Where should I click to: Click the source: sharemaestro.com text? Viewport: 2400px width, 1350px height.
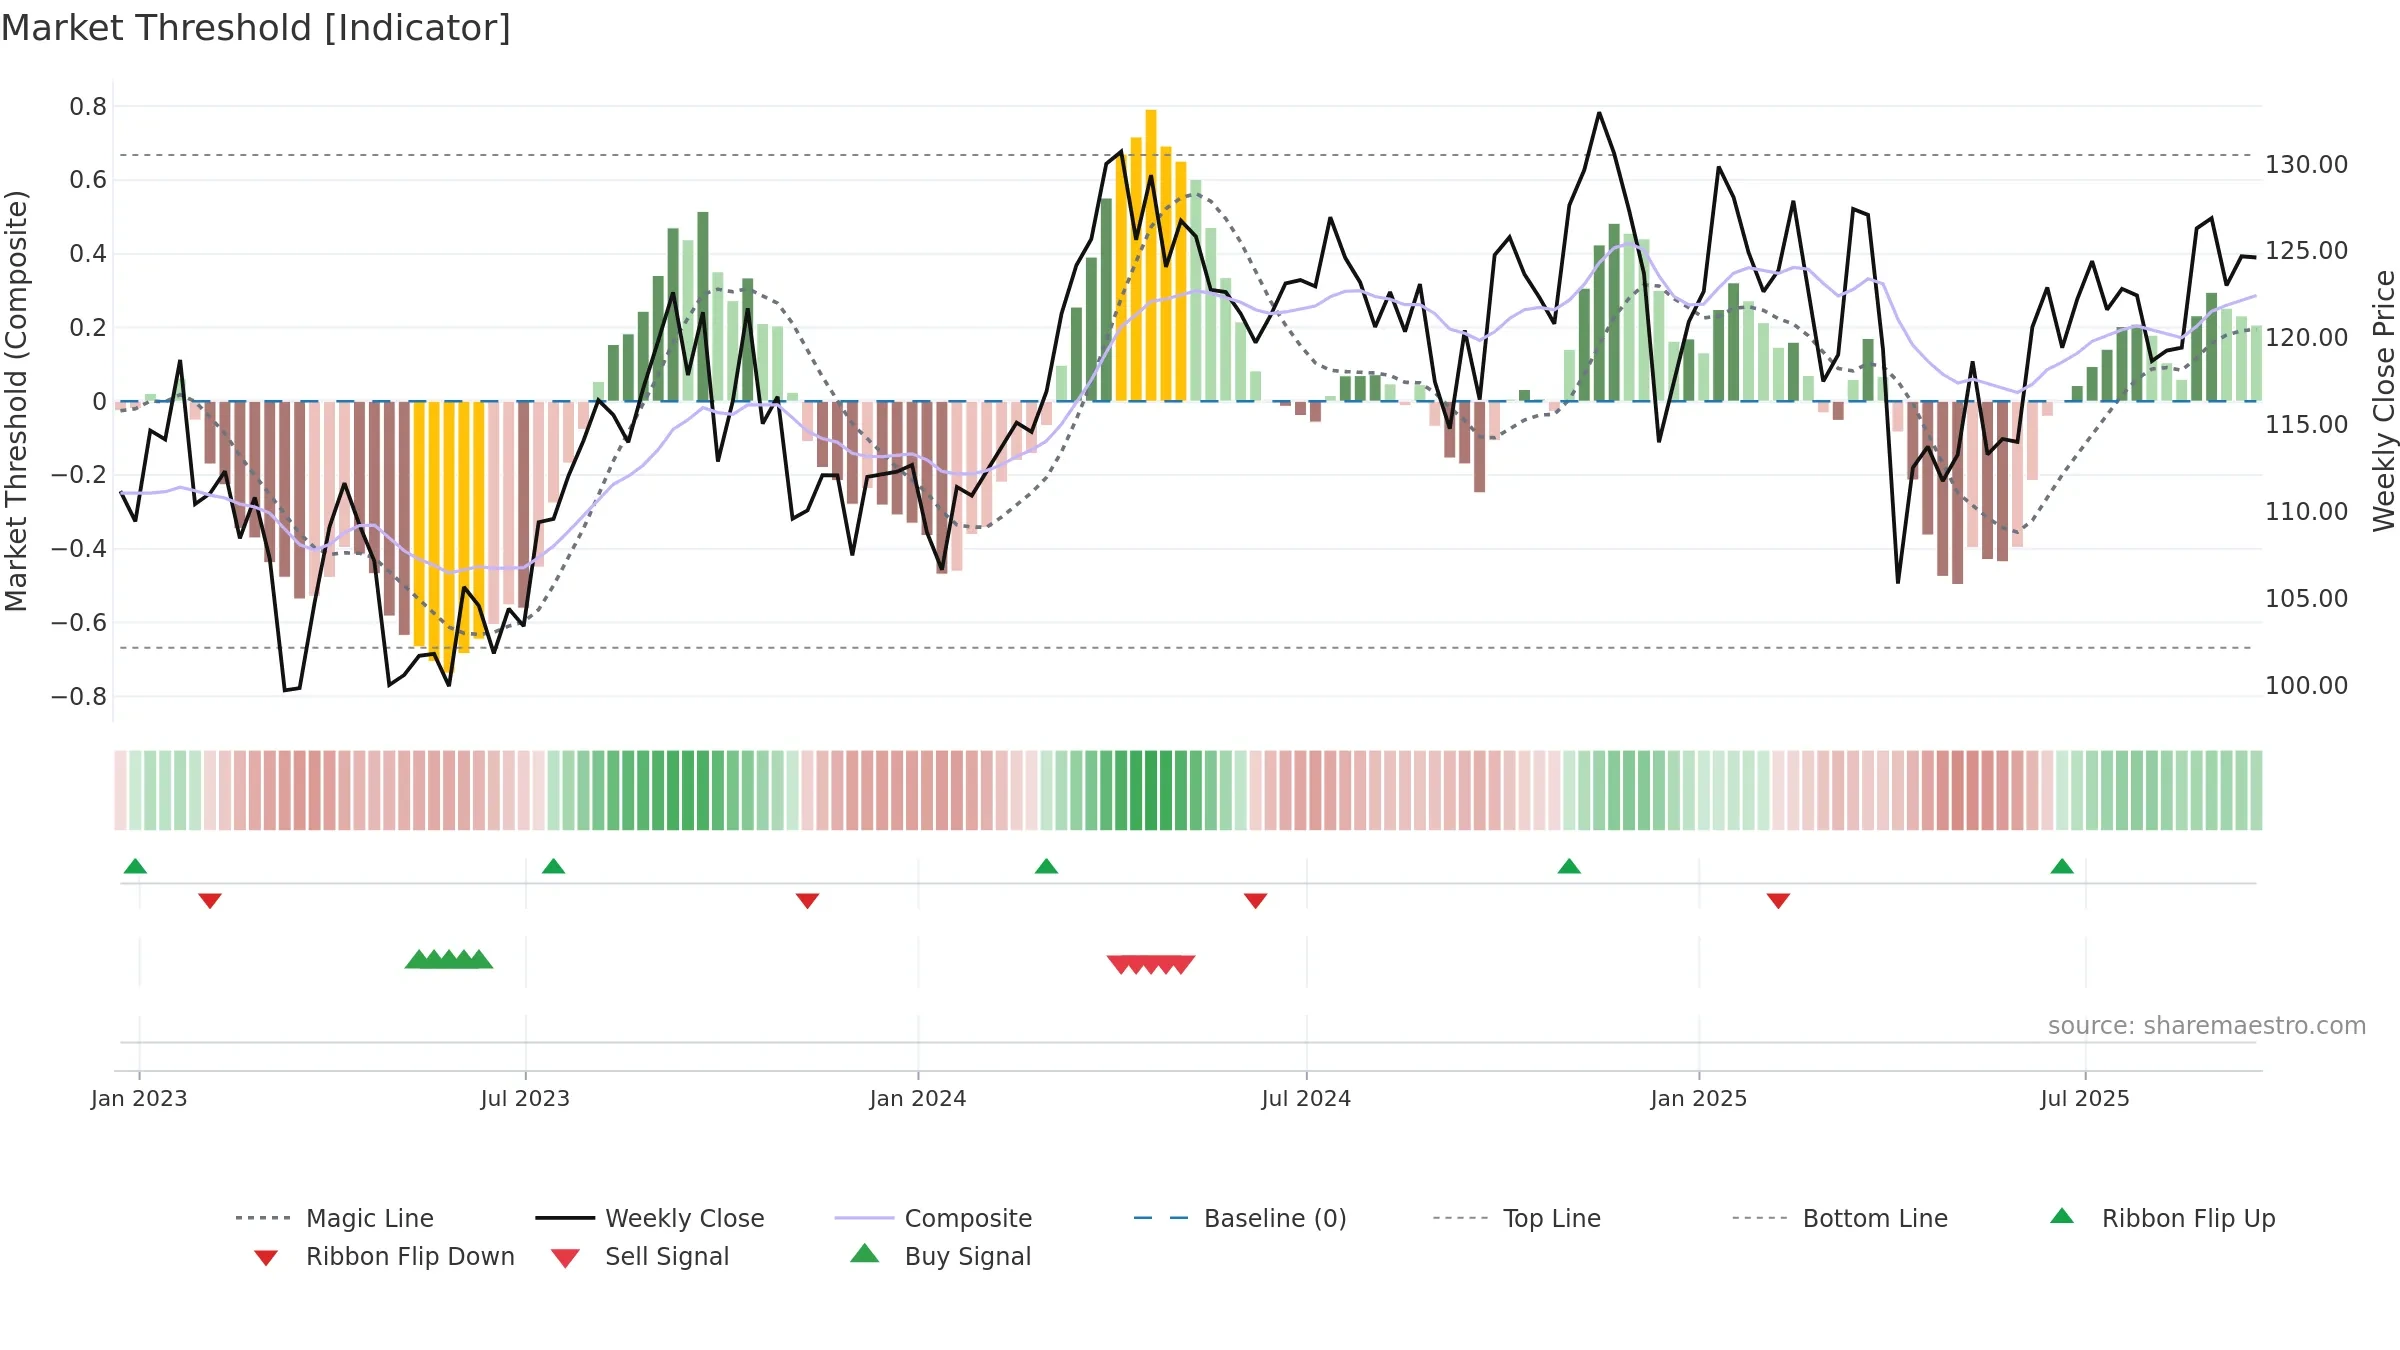coord(2207,1025)
